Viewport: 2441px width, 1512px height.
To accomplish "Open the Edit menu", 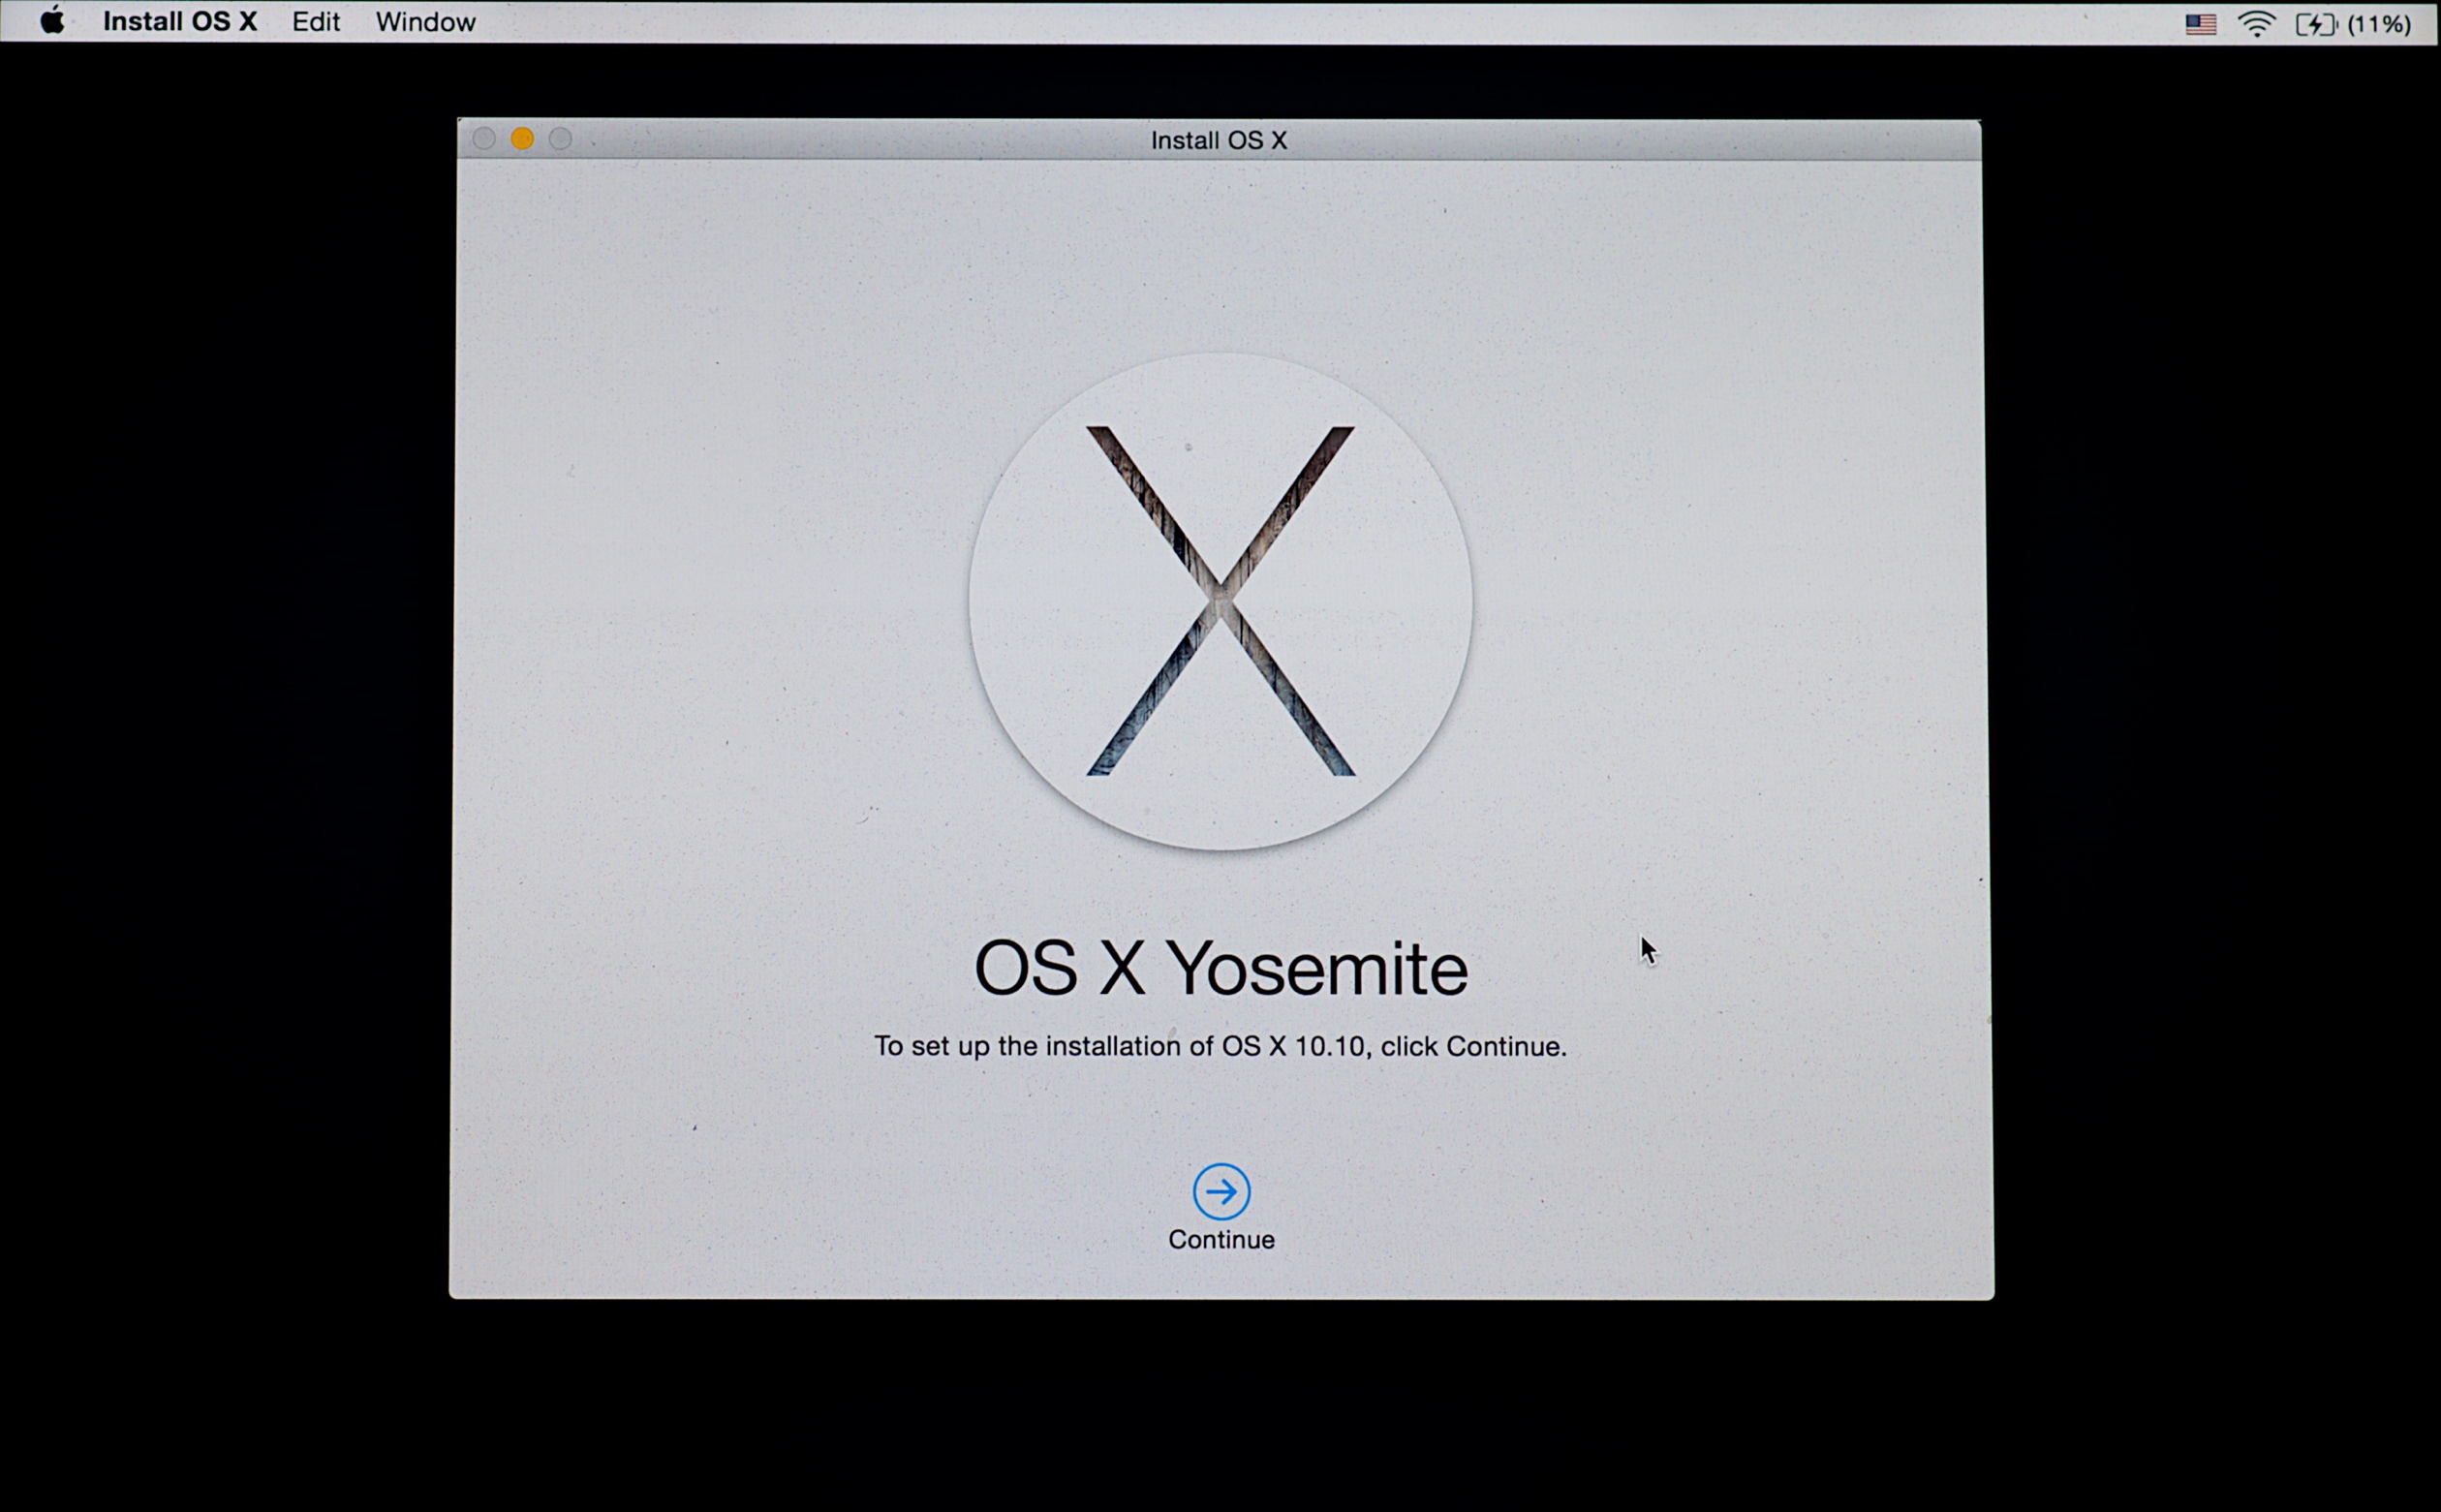I will [x=316, y=22].
